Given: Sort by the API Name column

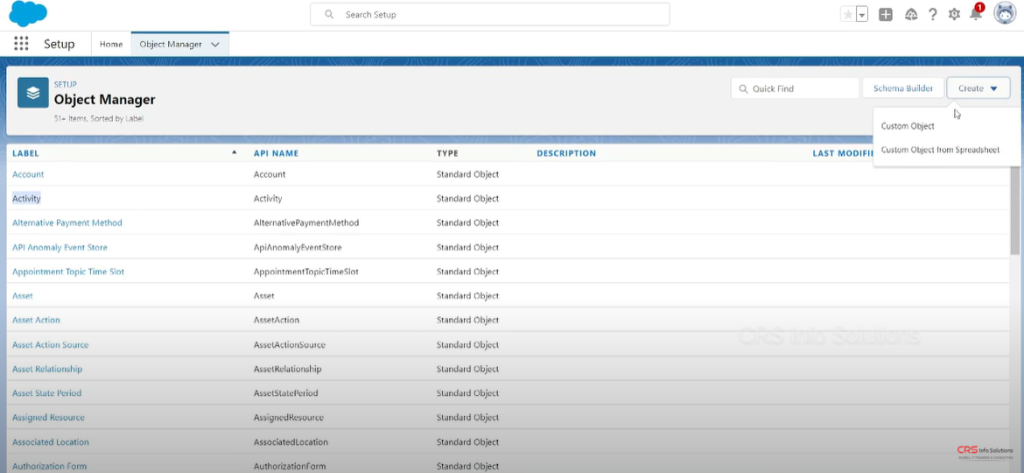Looking at the screenshot, I should 276,154.
